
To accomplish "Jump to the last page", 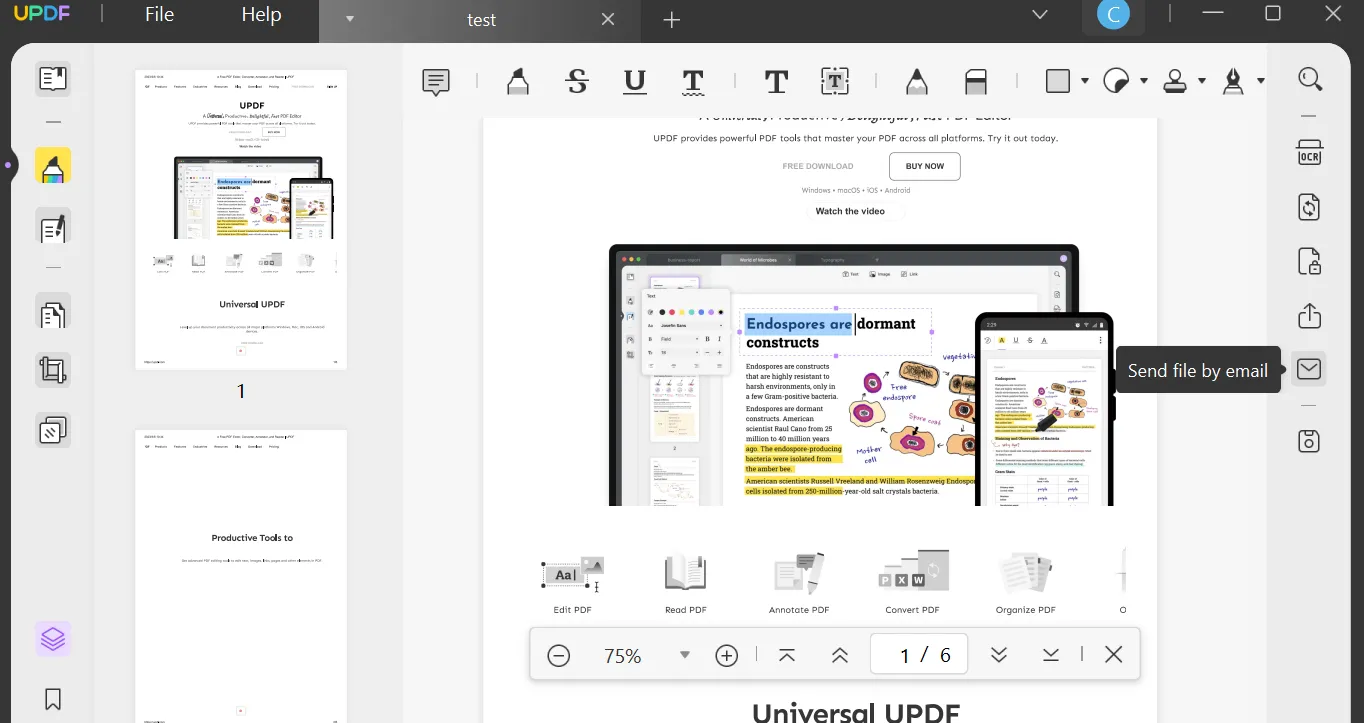I will (x=1051, y=655).
